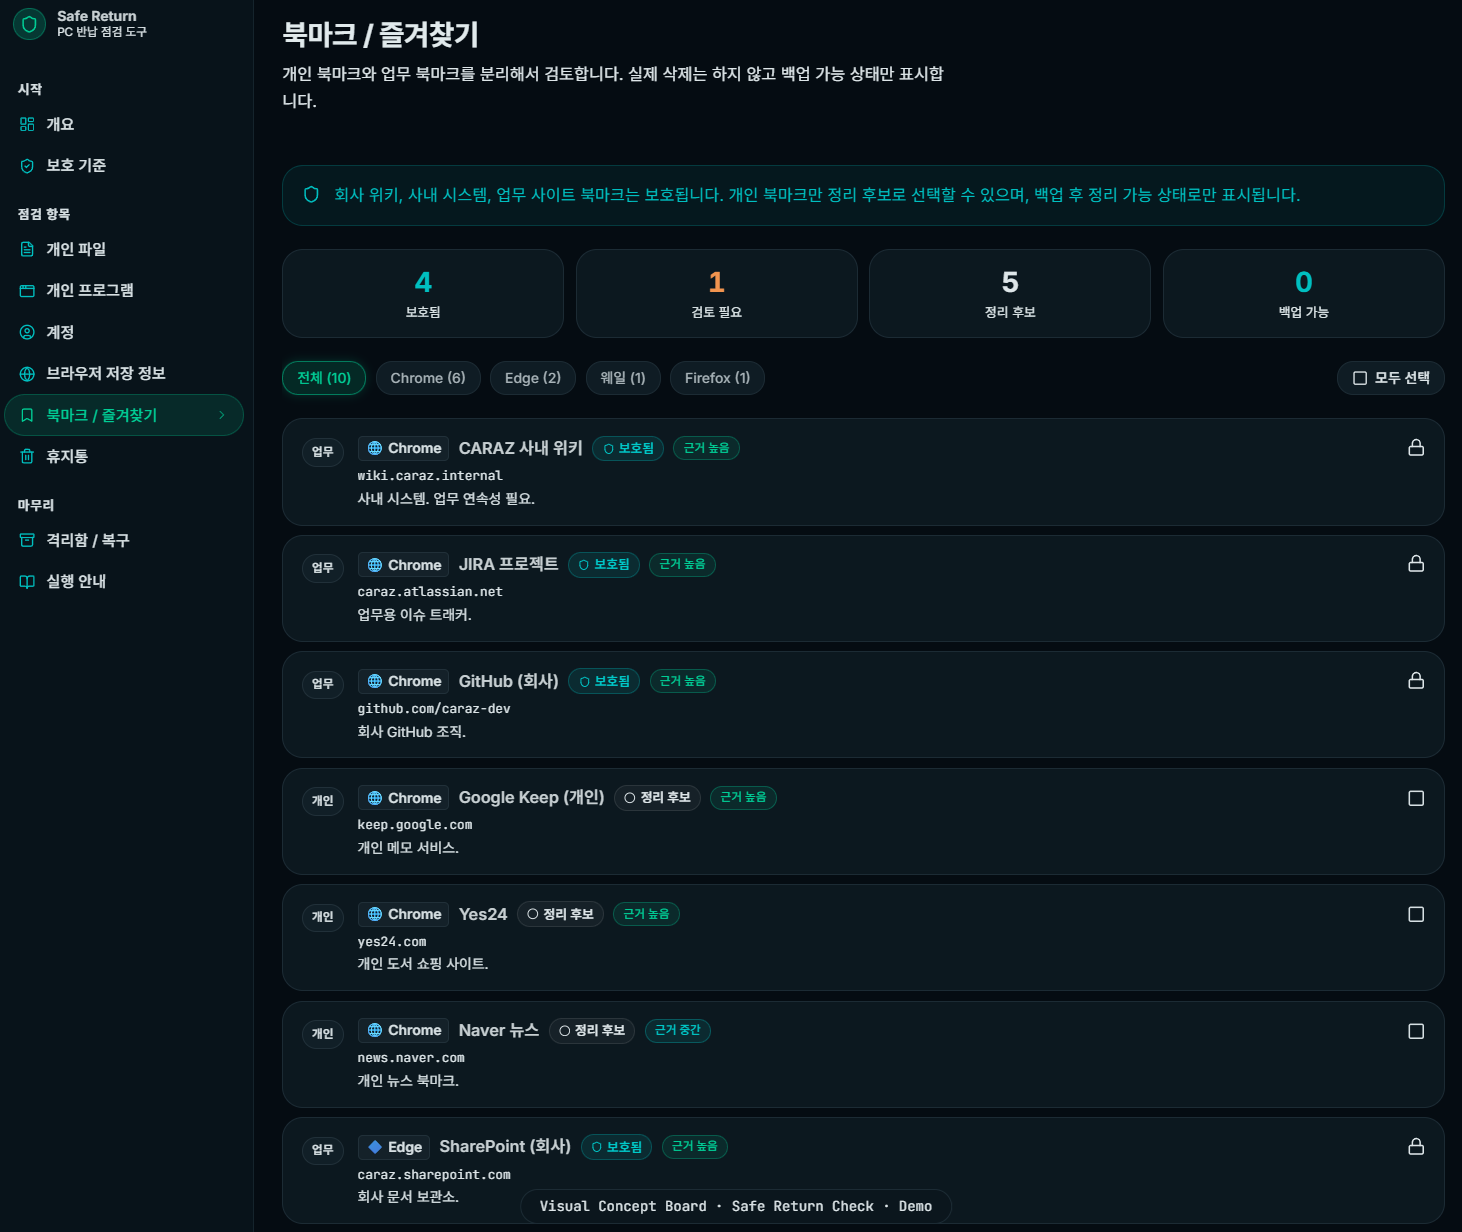Tick the Naver 뉴스 bookmark checkbox
Viewport: 1462px width, 1232px height.
tap(1415, 1031)
